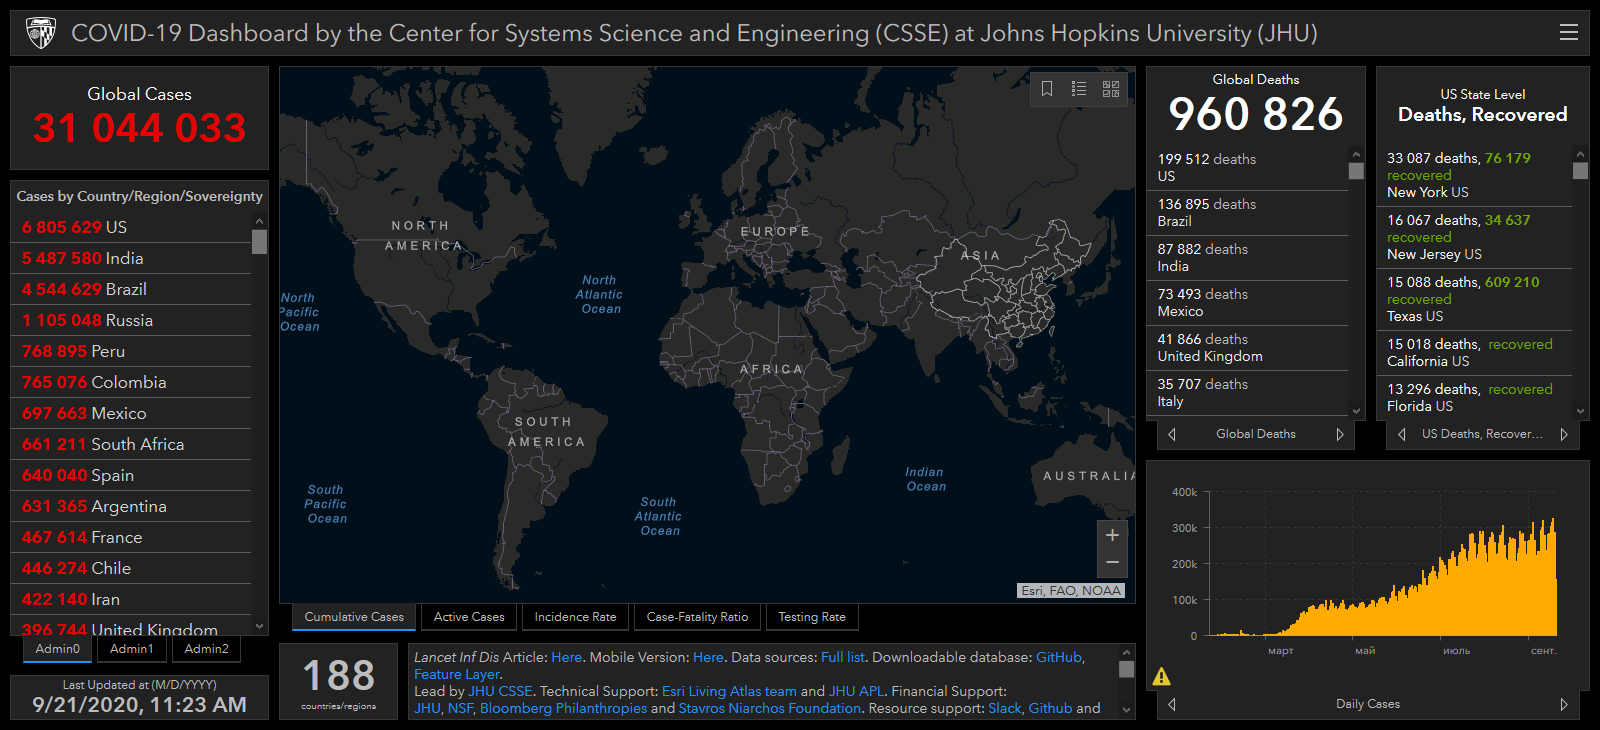This screenshot has height=730, width=1600.
Task: Select the '5 487 580 India' row
Action: (x=132, y=258)
